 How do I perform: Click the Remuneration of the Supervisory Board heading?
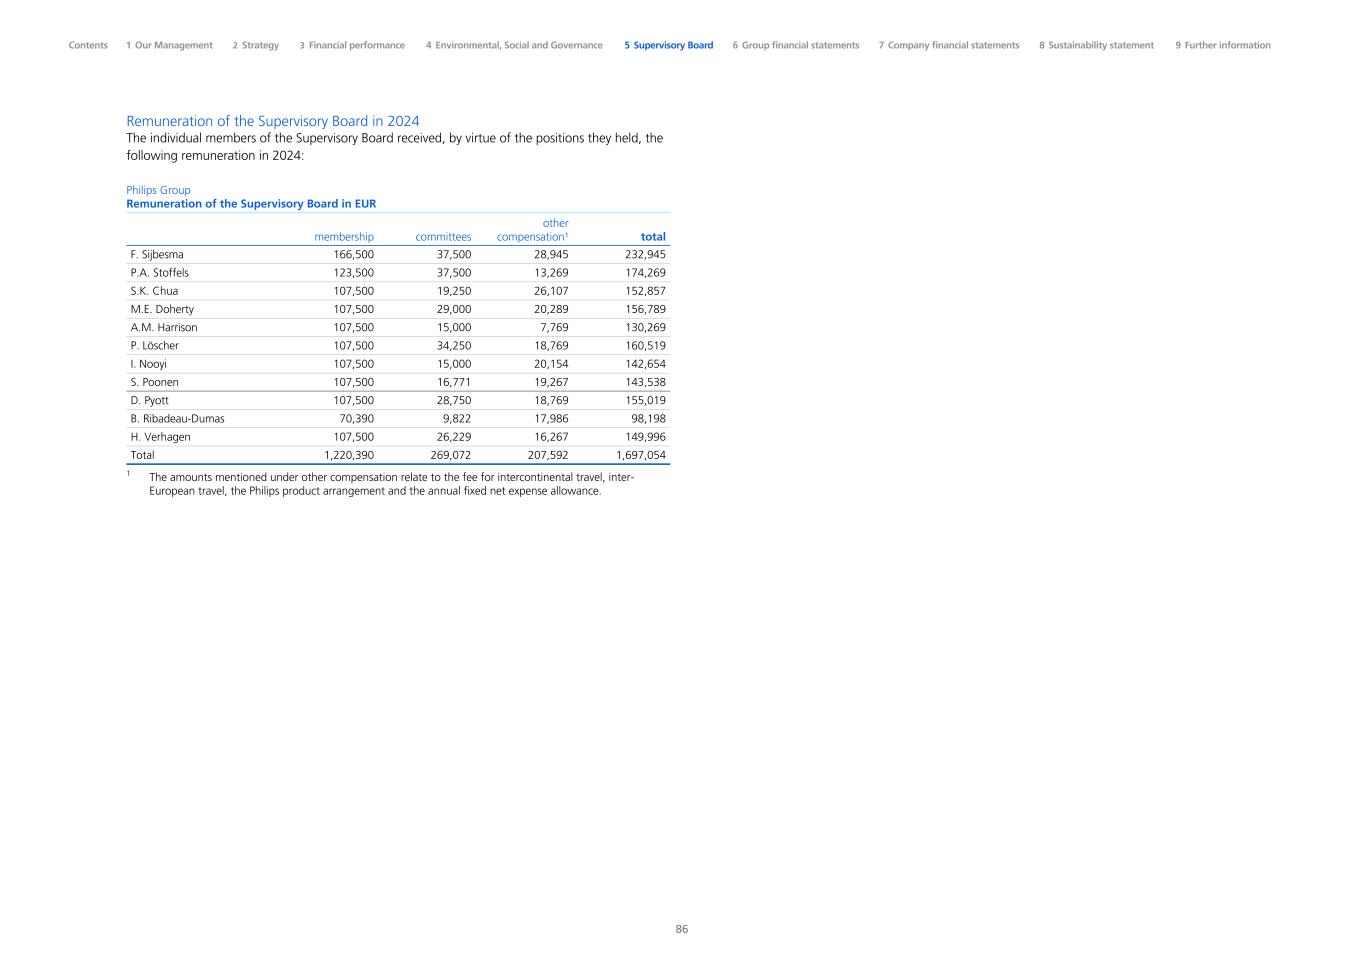point(273,121)
